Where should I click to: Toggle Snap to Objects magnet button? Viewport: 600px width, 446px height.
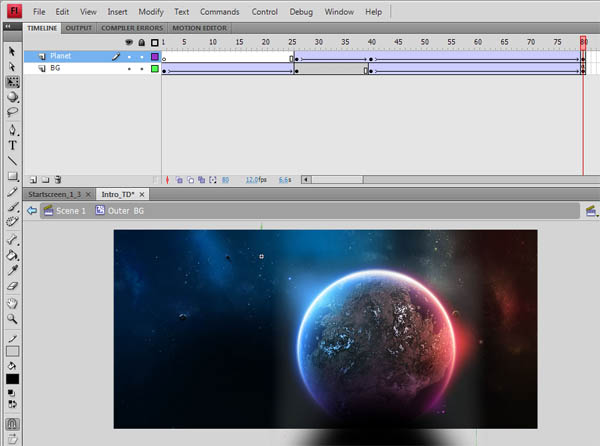coord(12,424)
